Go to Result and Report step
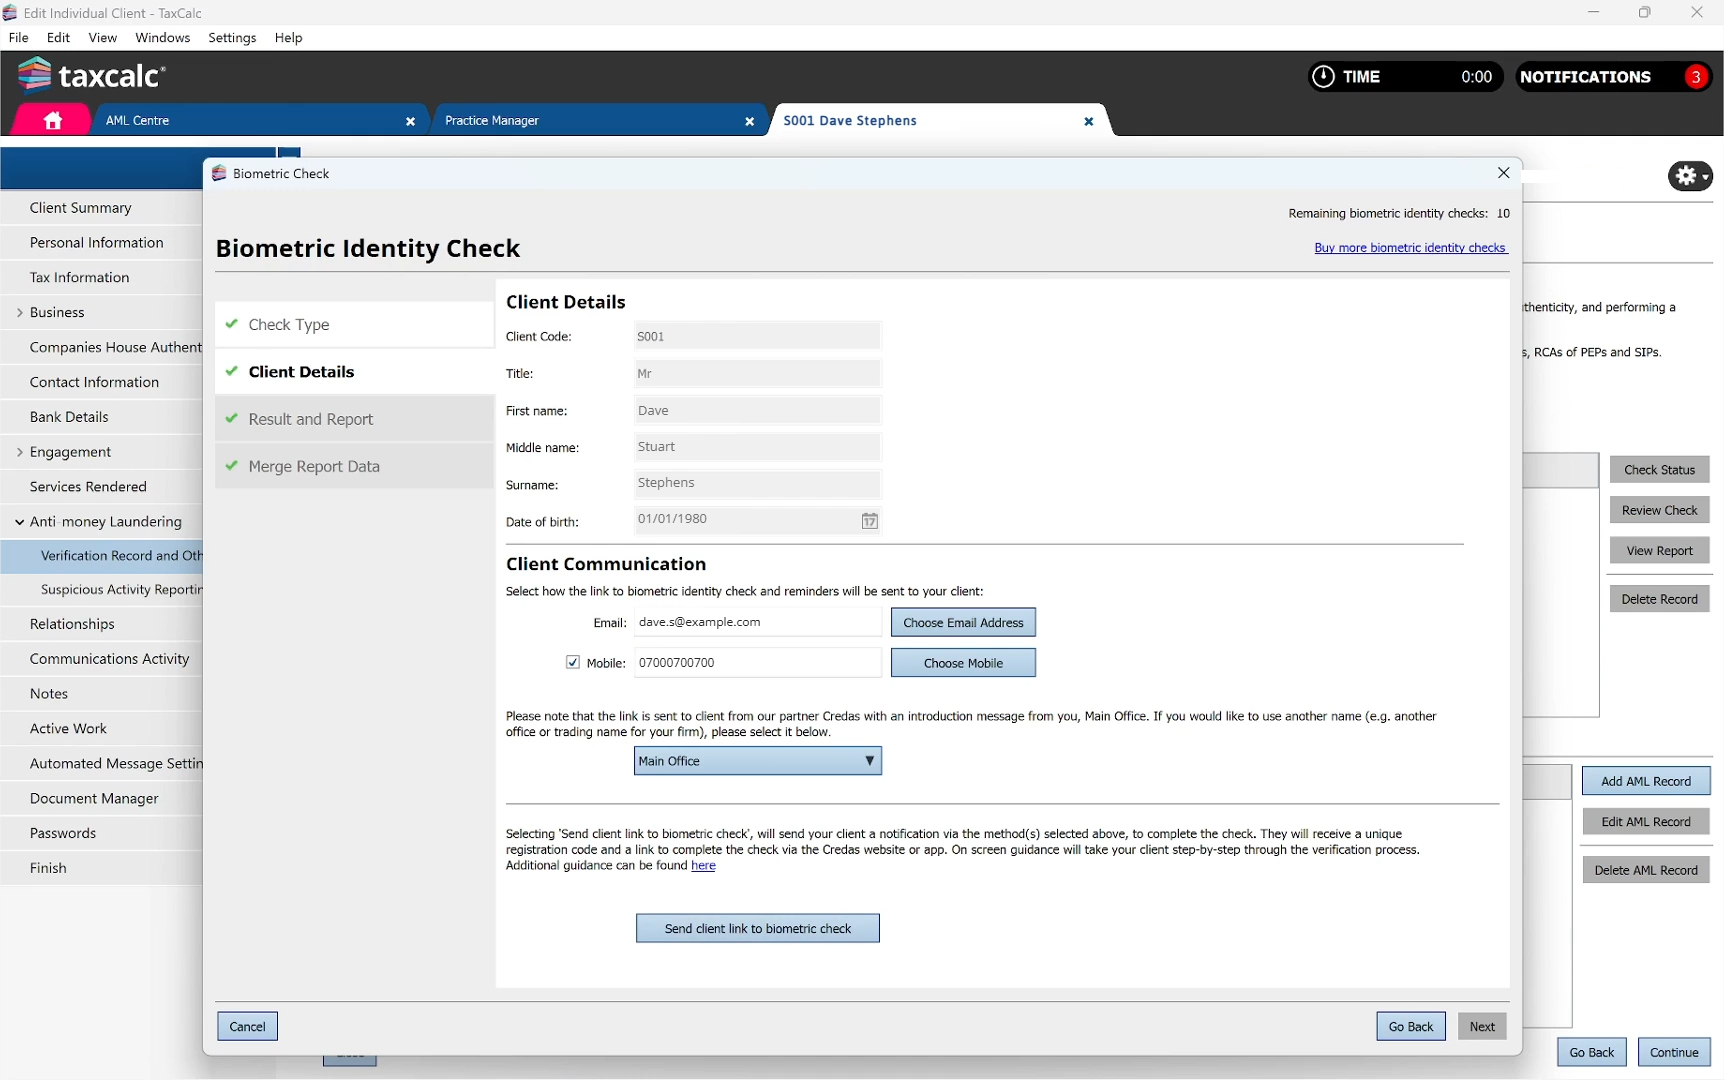1724x1080 pixels. (354, 419)
